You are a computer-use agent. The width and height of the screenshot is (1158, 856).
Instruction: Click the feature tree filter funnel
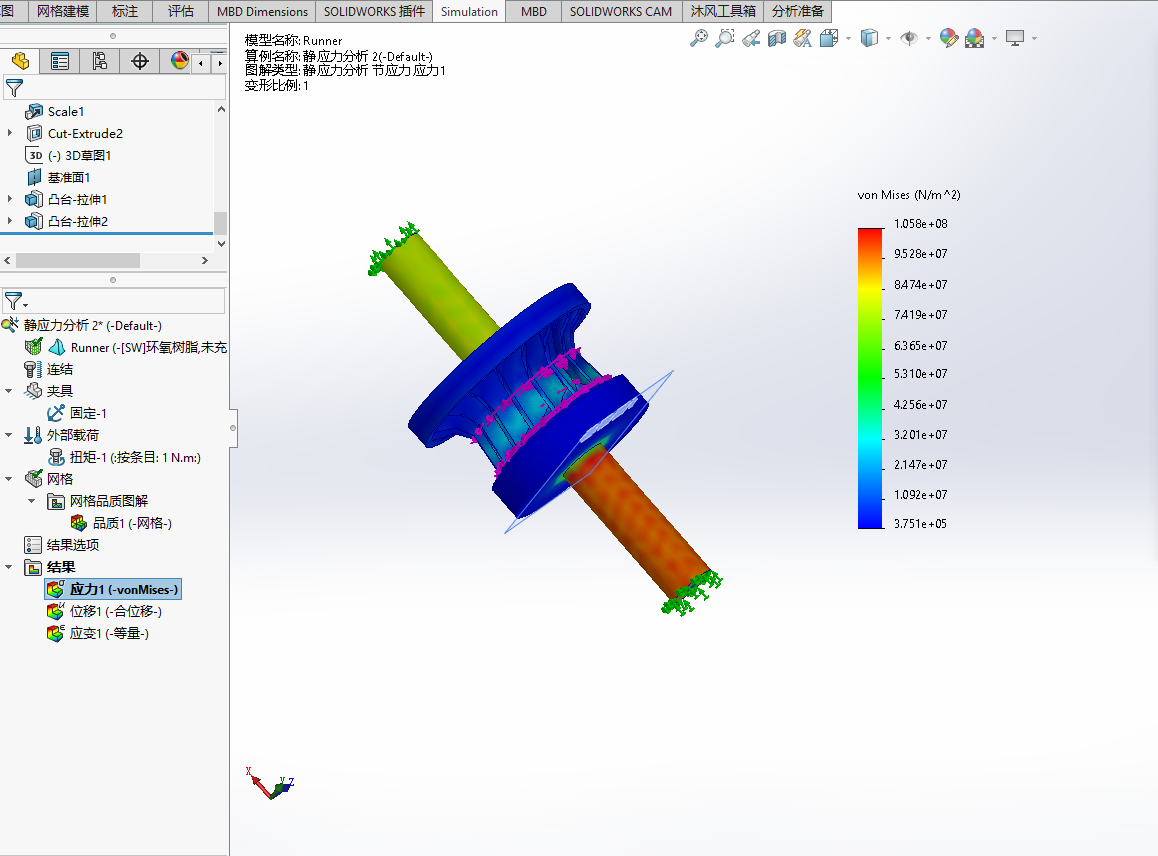[x=14, y=88]
